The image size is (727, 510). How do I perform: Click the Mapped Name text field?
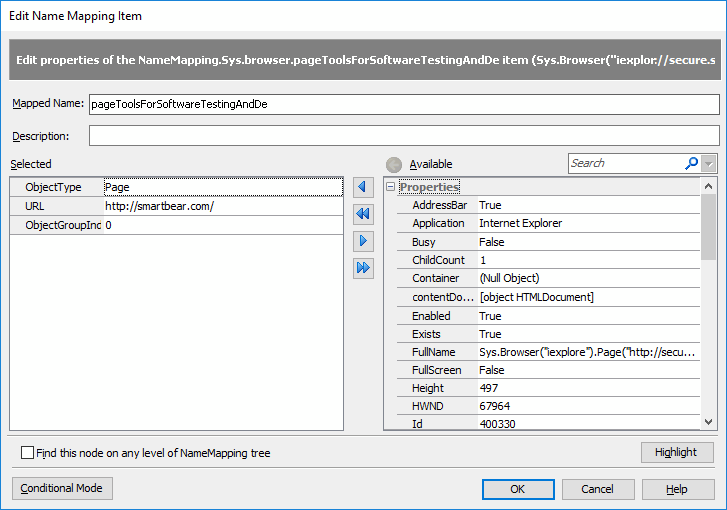click(x=403, y=104)
